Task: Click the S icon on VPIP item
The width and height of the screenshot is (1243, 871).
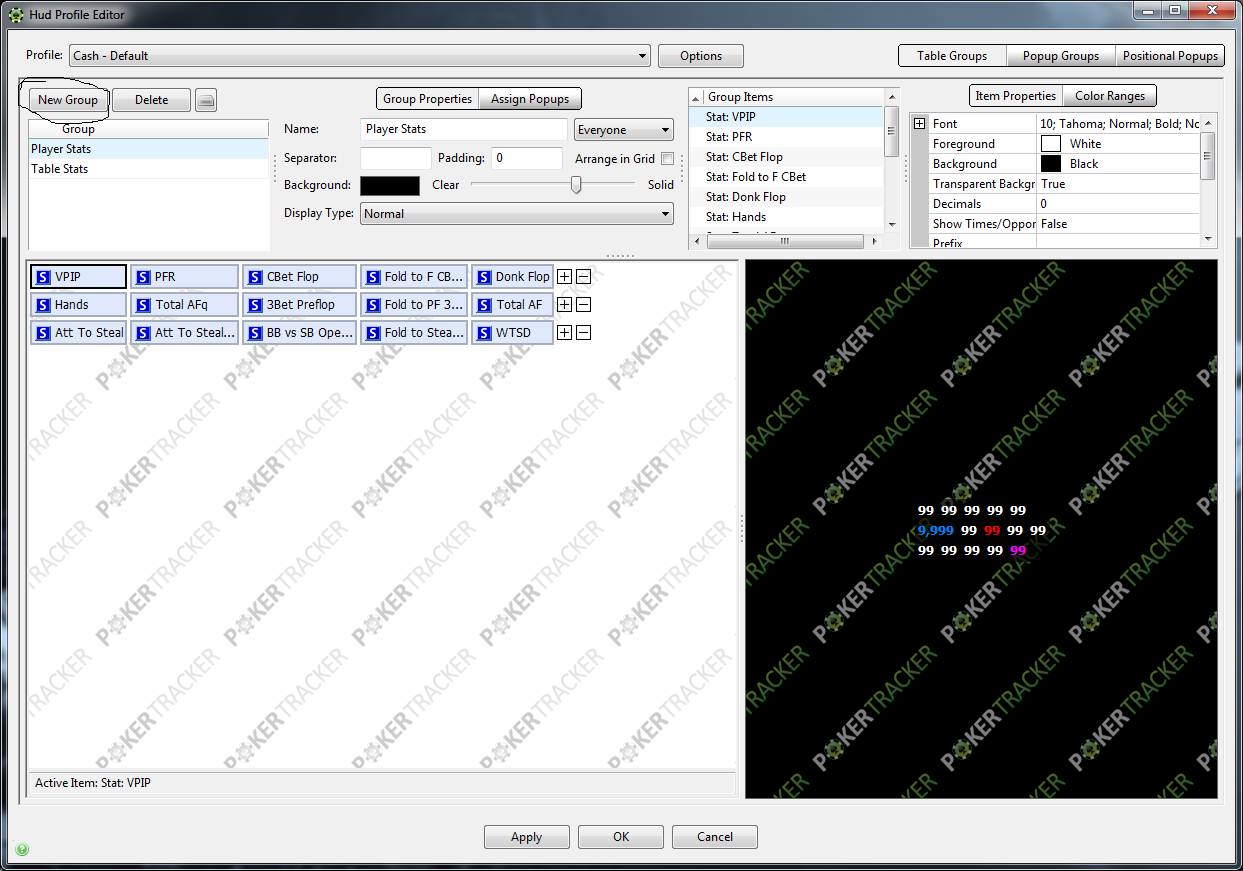Action: tap(43, 277)
